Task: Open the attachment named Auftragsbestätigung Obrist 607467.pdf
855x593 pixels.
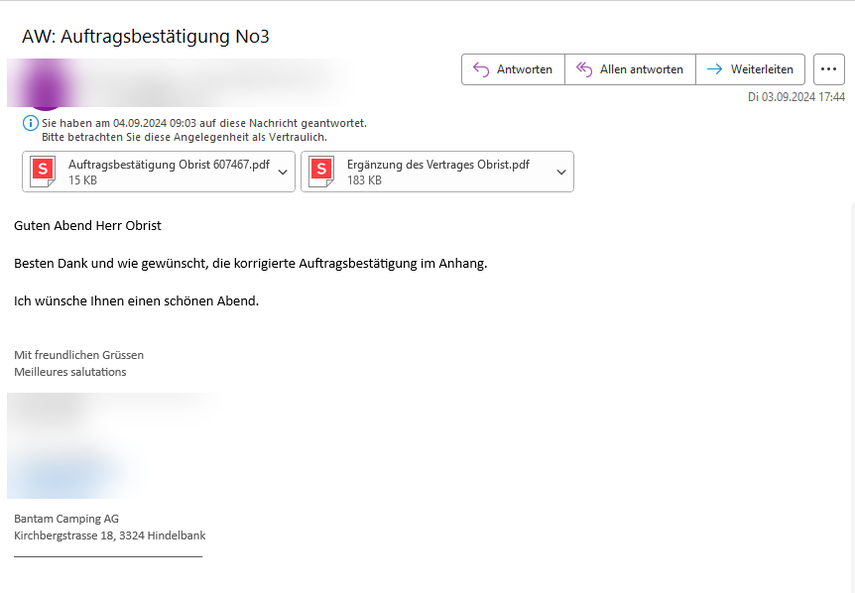Action: (168, 165)
